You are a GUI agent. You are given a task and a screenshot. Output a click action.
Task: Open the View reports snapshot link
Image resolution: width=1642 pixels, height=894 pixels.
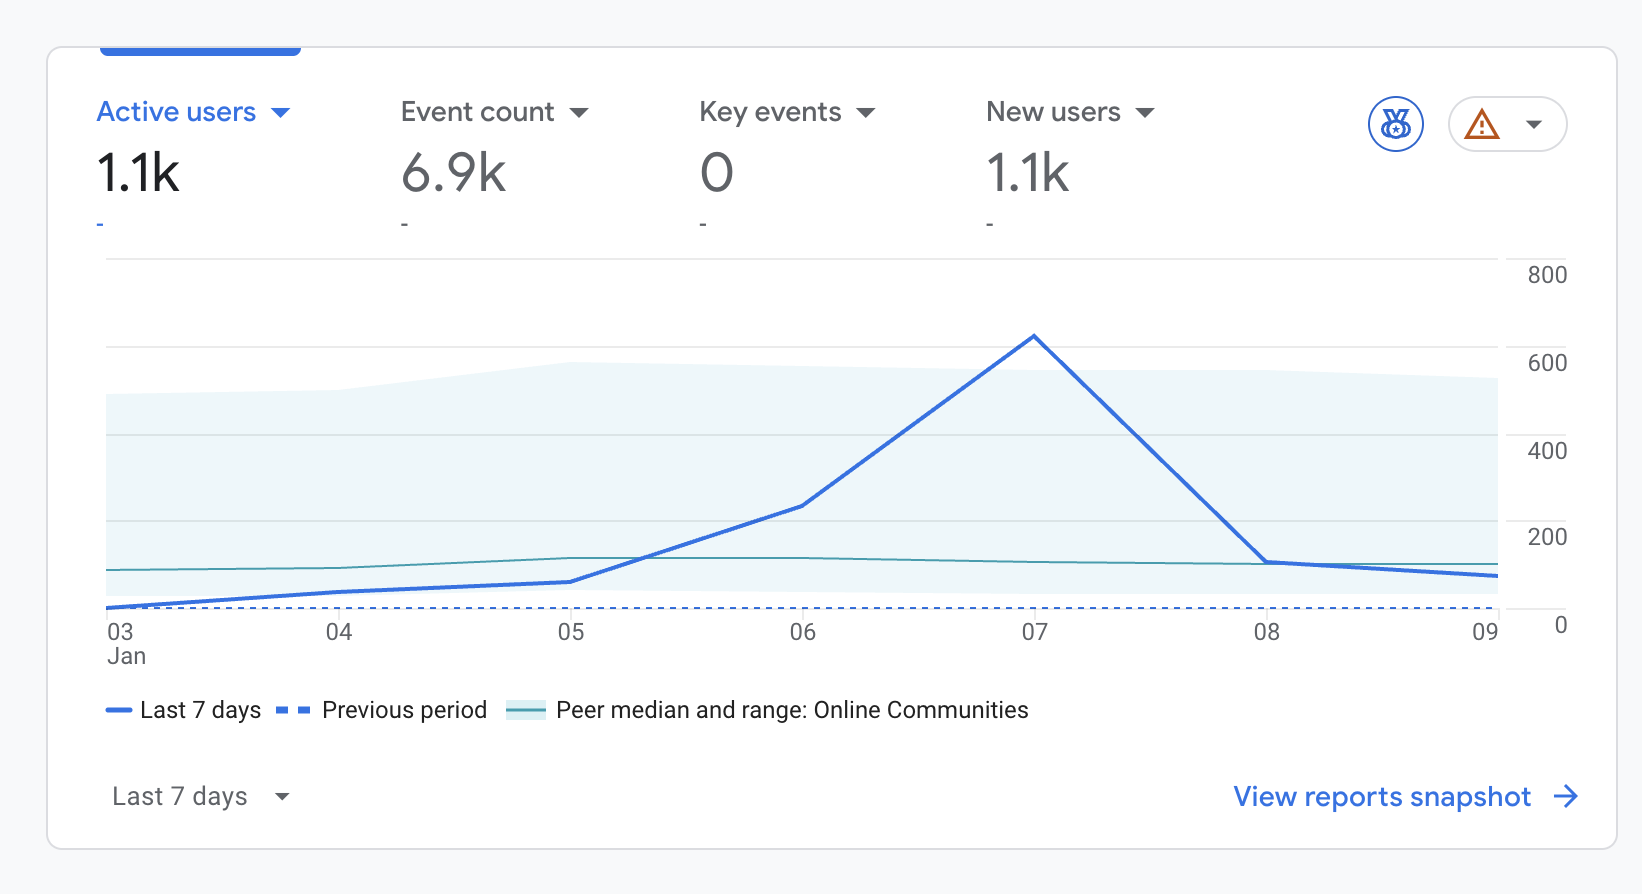[1382, 796]
